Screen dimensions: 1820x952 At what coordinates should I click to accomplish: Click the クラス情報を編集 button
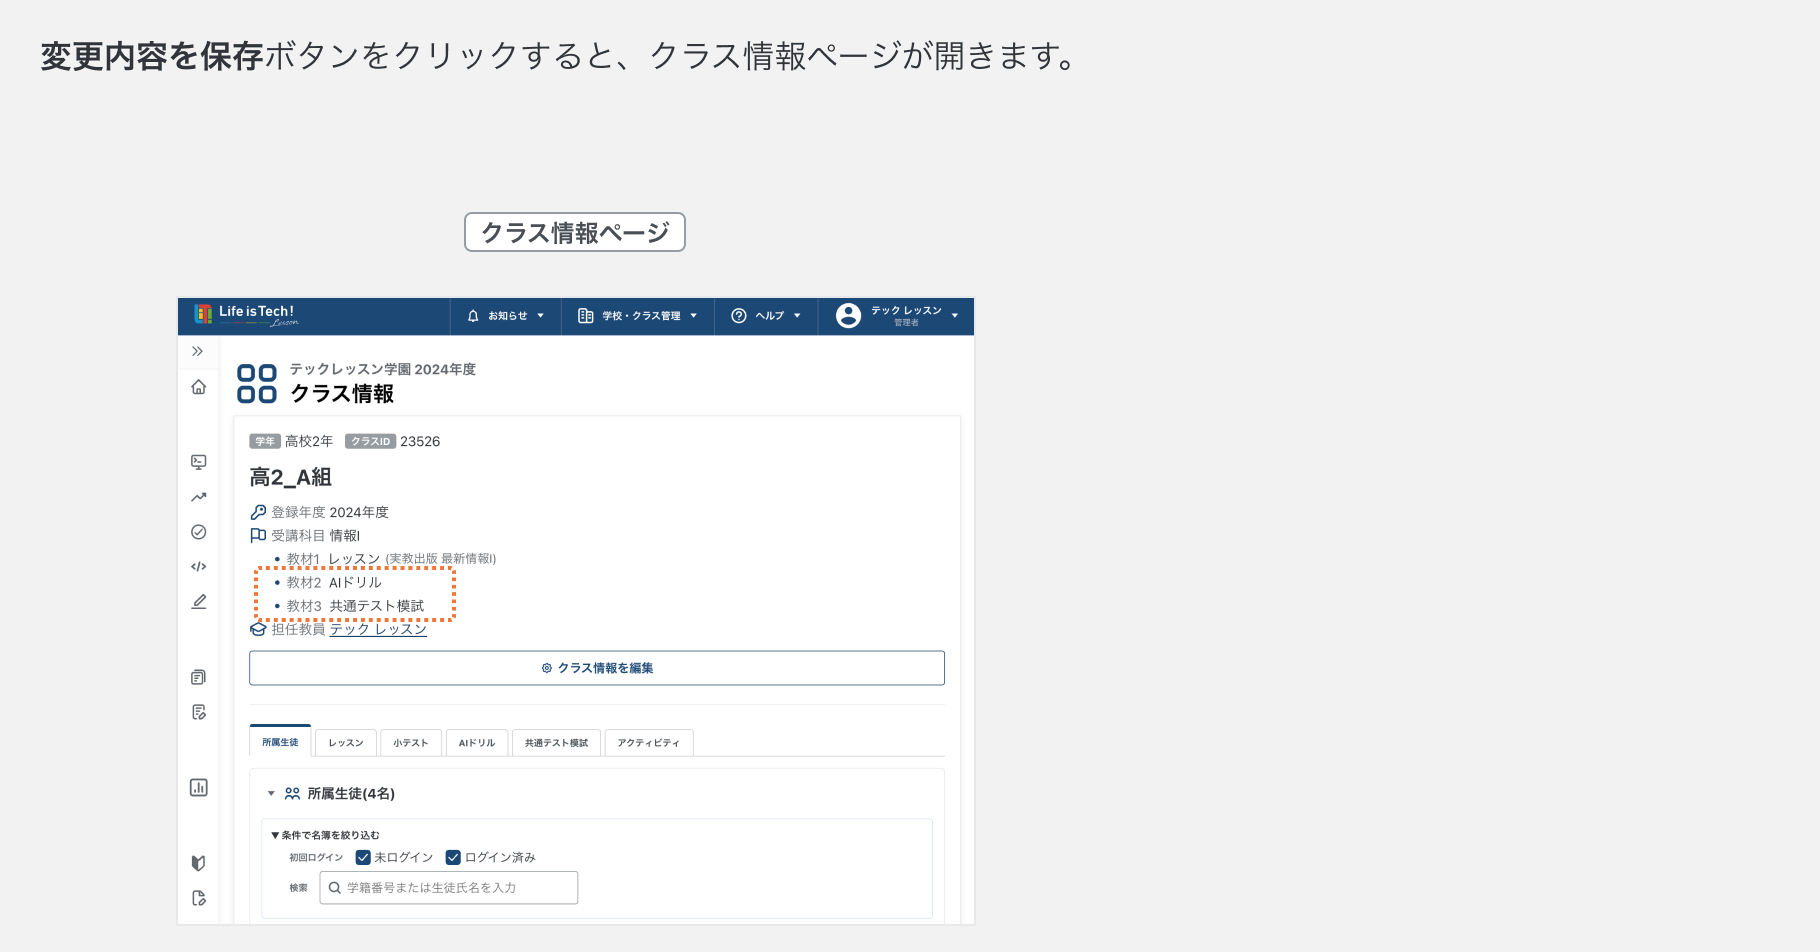597,668
